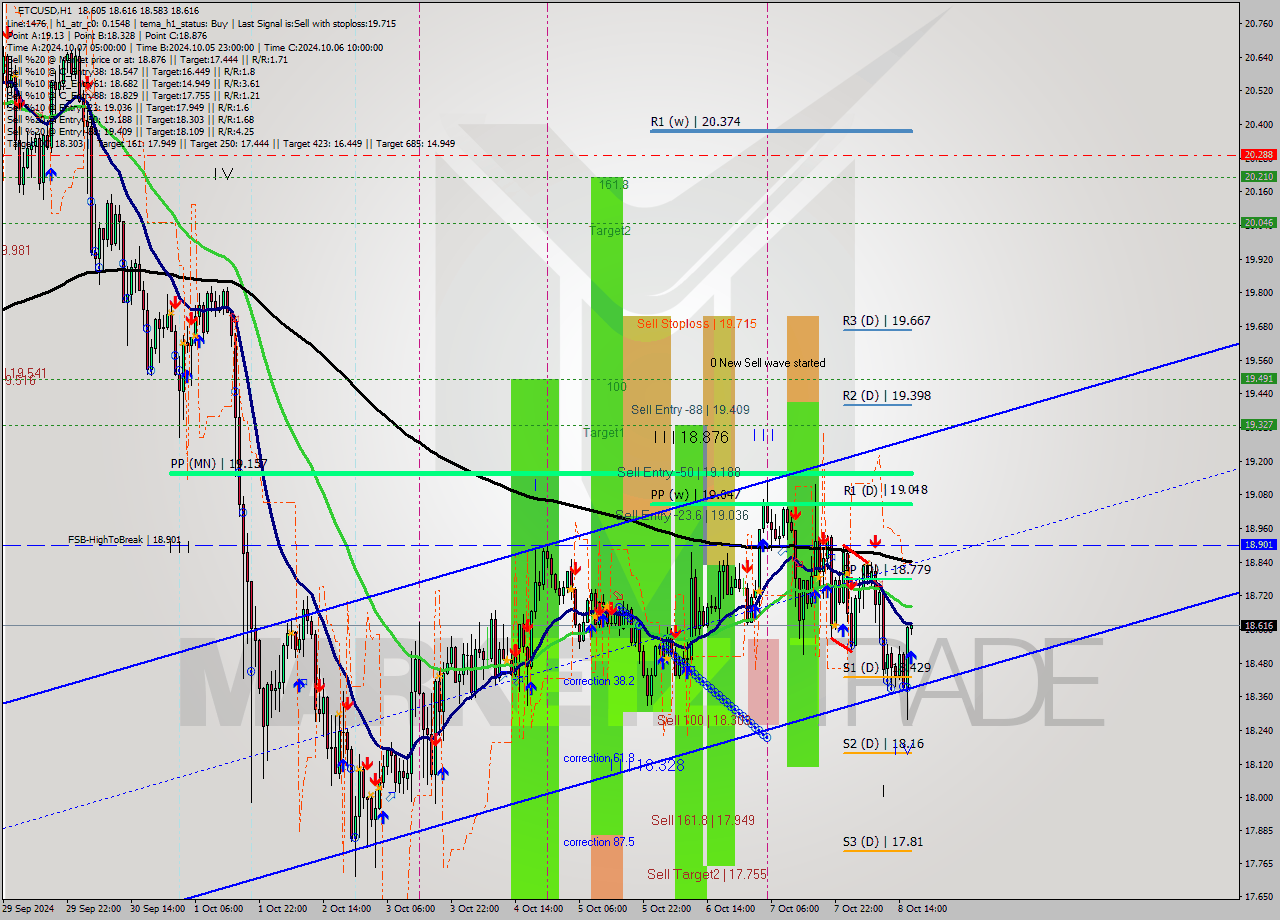Click the 29 Sep 2024 date label
Image resolution: width=1280 pixels, height=920 pixels.
pos(28,909)
